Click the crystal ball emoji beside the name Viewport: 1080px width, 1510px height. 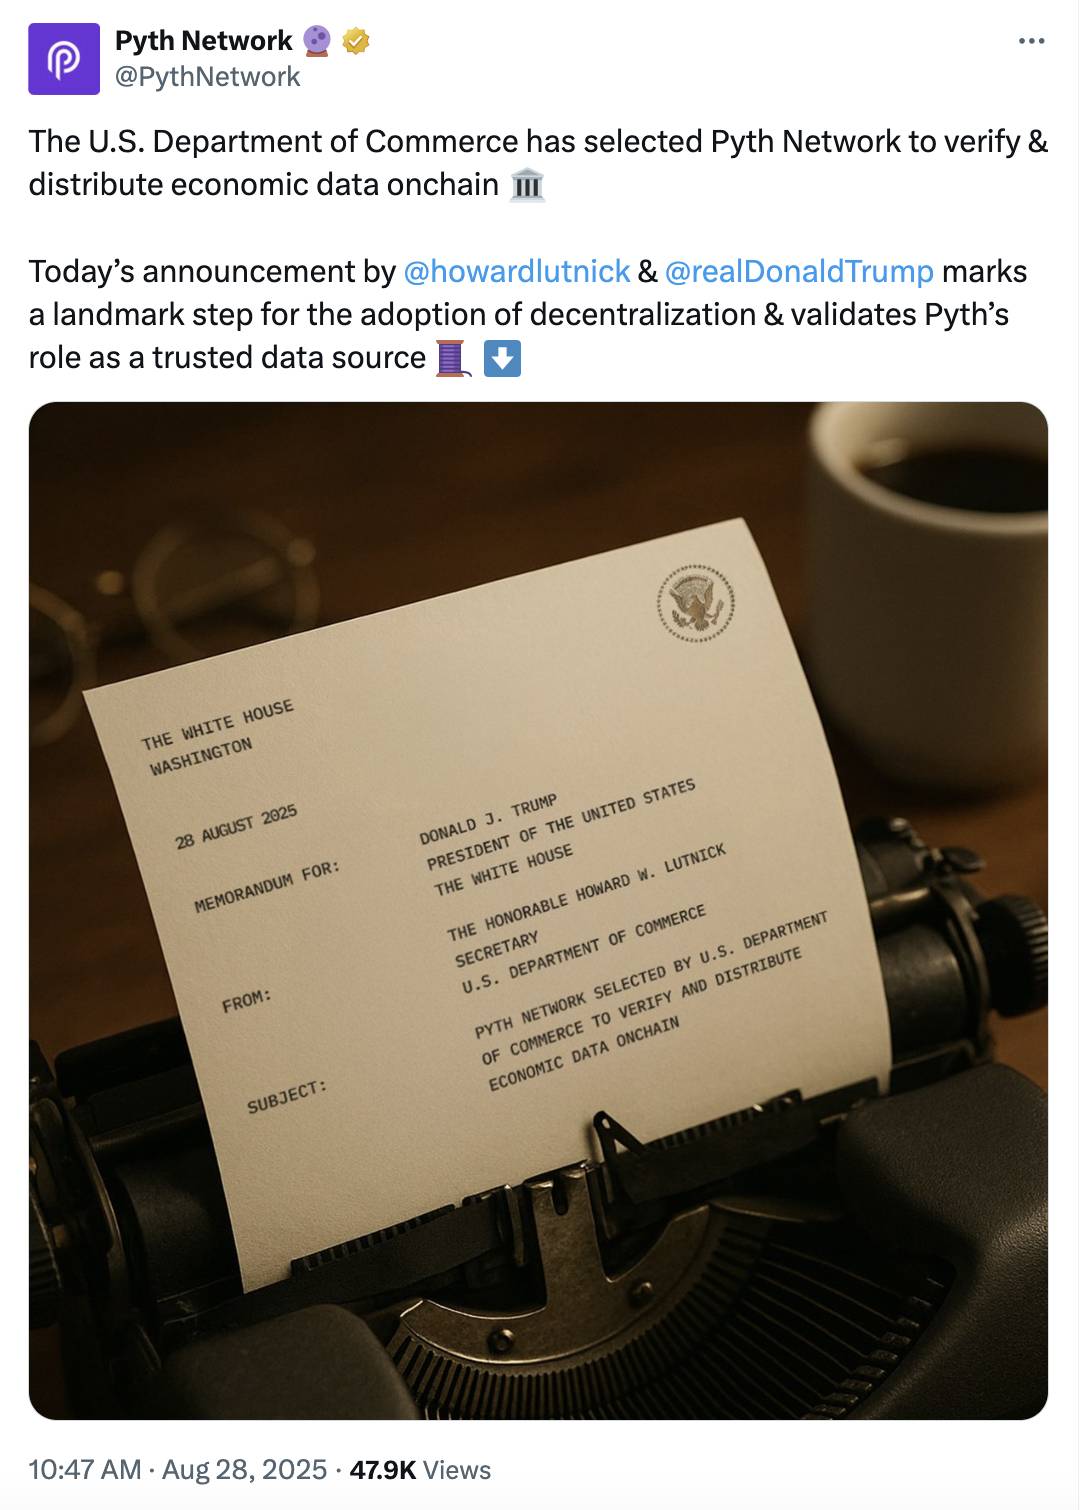point(314,41)
